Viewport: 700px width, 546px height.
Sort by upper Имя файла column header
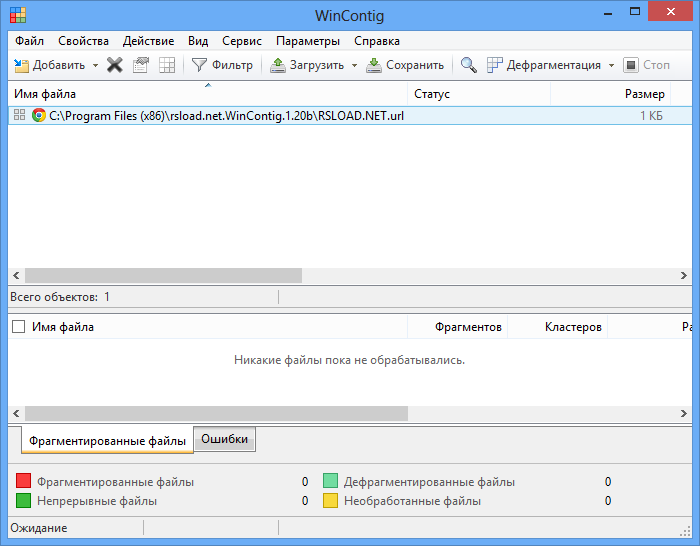pyautogui.click(x=208, y=94)
